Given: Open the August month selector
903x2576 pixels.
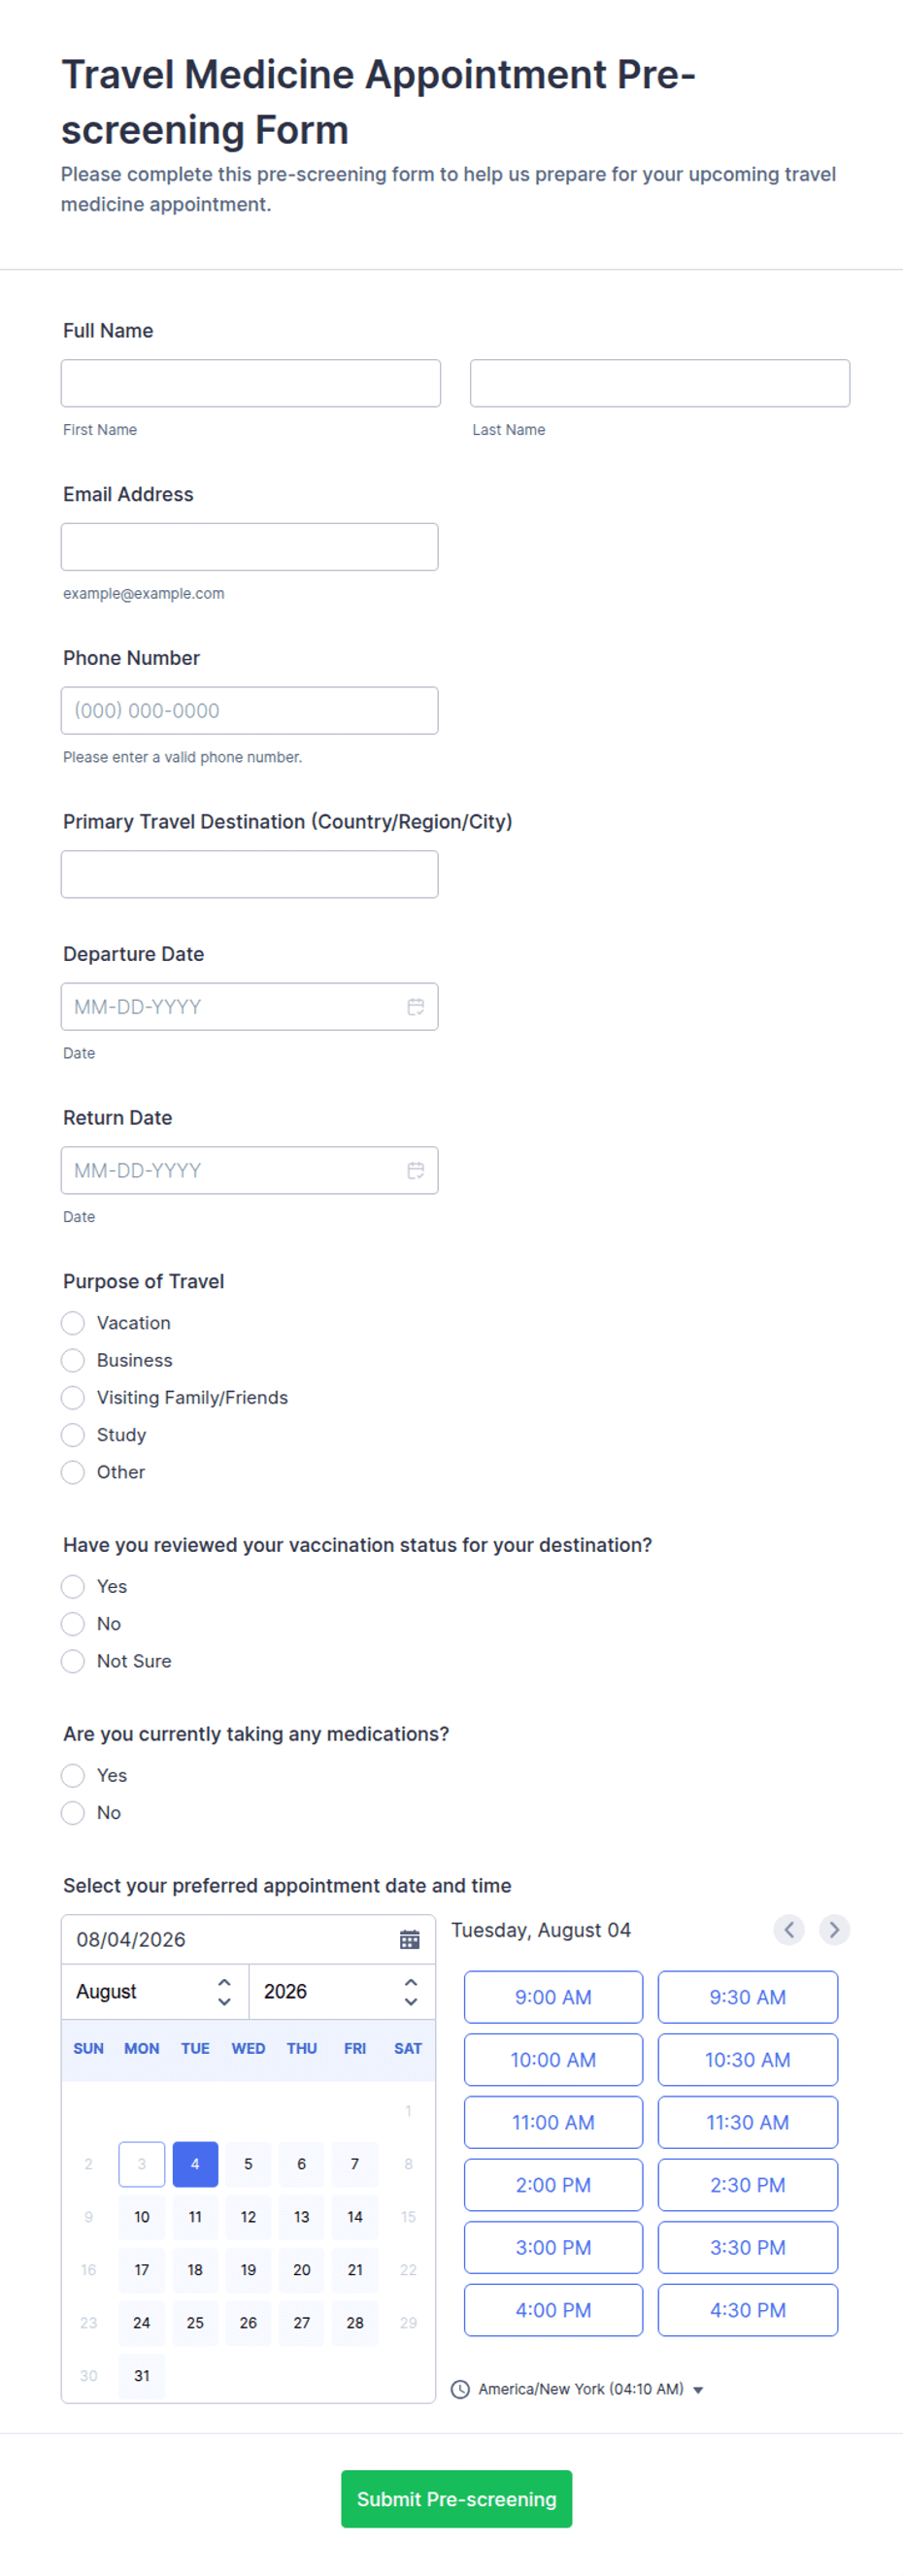Looking at the screenshot, I should (x=155, y=1991).
